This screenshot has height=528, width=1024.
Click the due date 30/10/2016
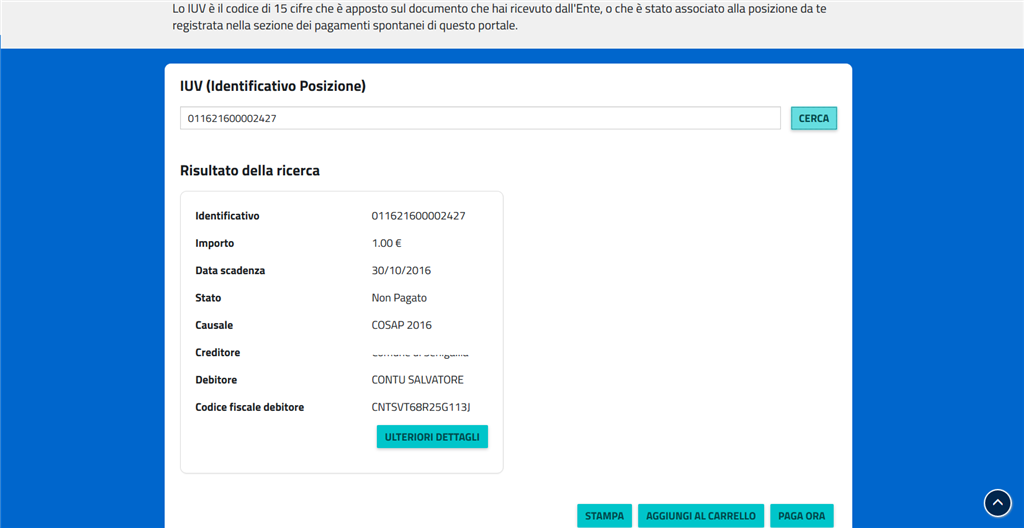coord(401,271)
